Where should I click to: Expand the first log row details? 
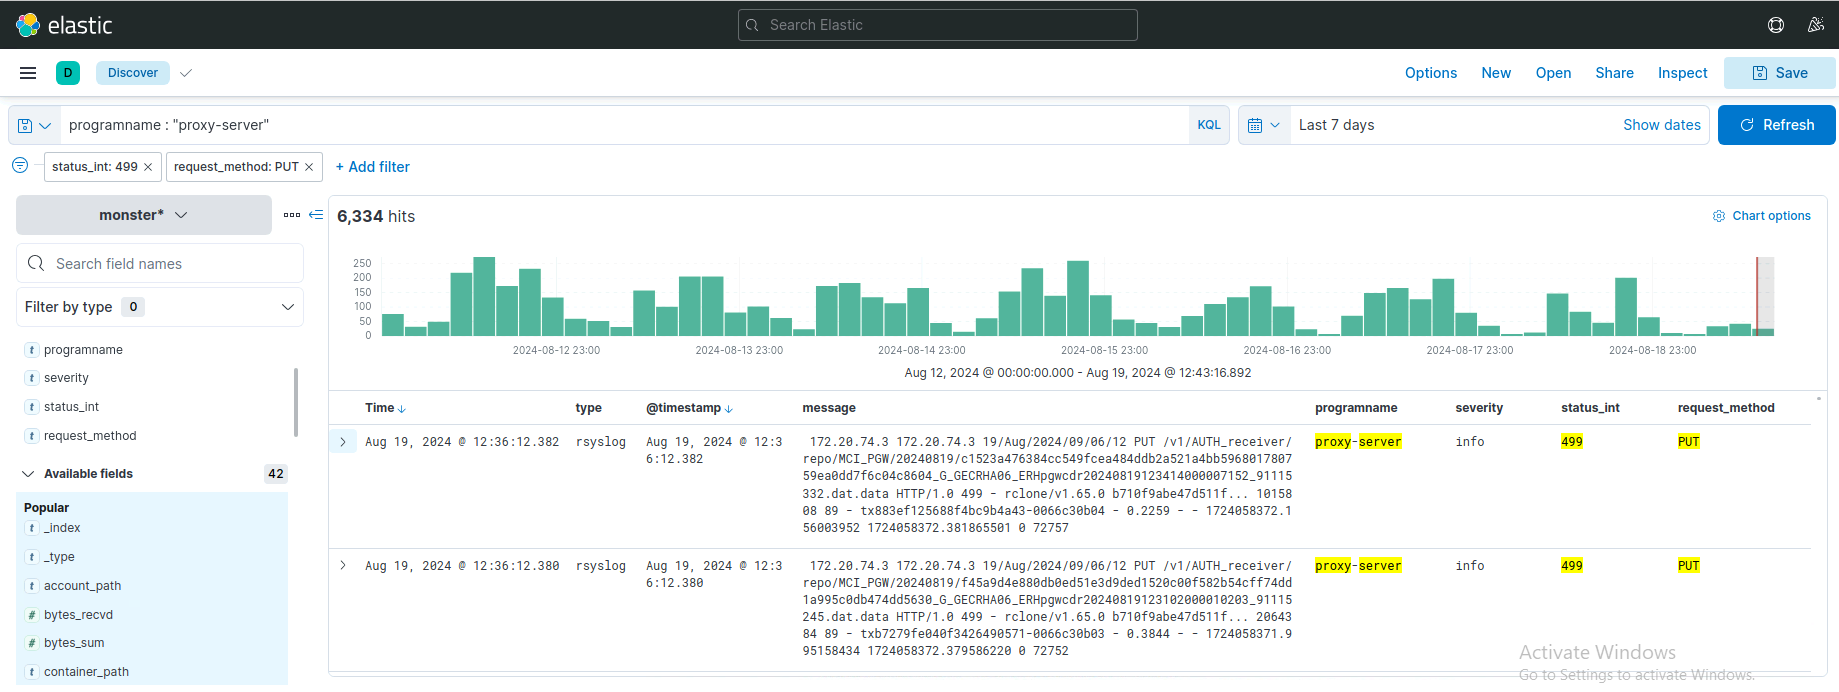[343, 442]
